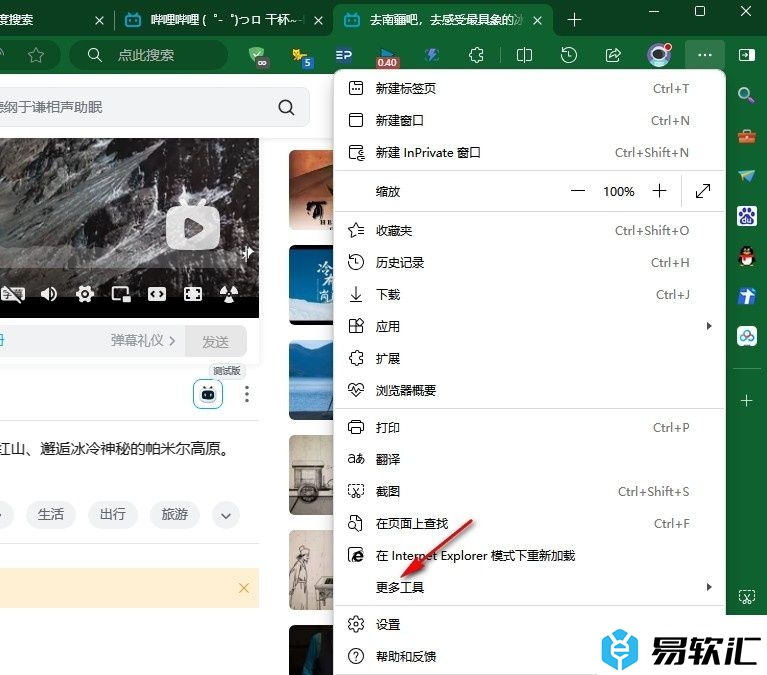Open sidebar search magnifier icon
The width and height of the screenshot is (767, 675).
[x=746, y=95]
